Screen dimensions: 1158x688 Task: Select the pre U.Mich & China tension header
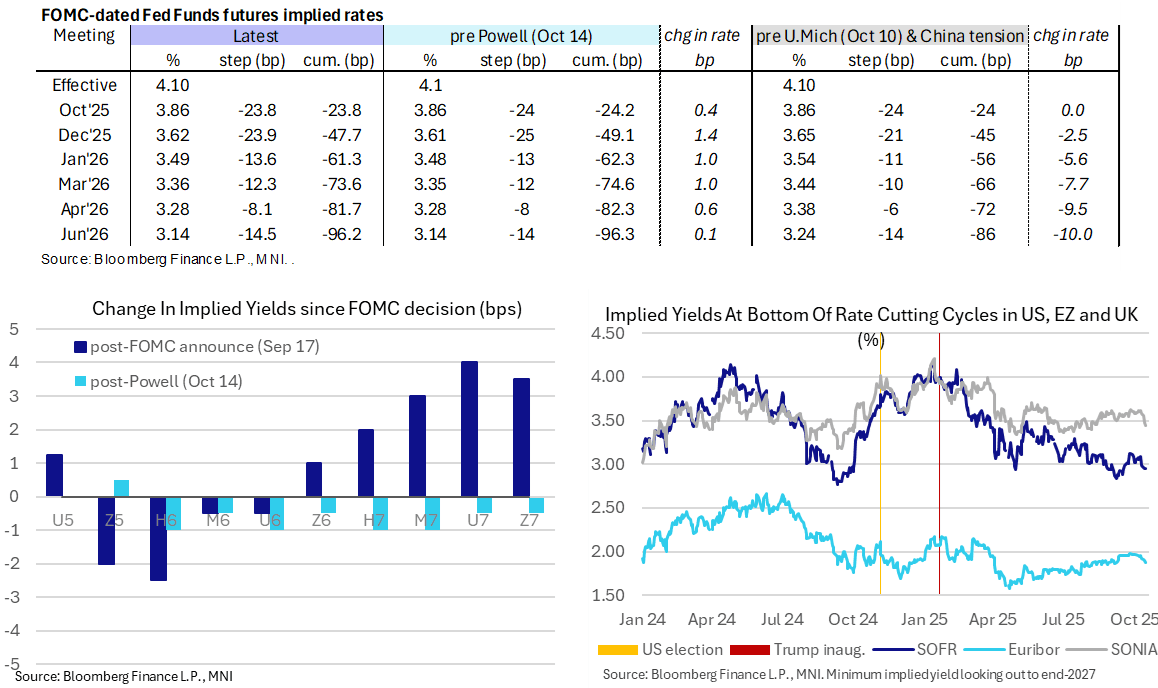[x=890, y=36]
